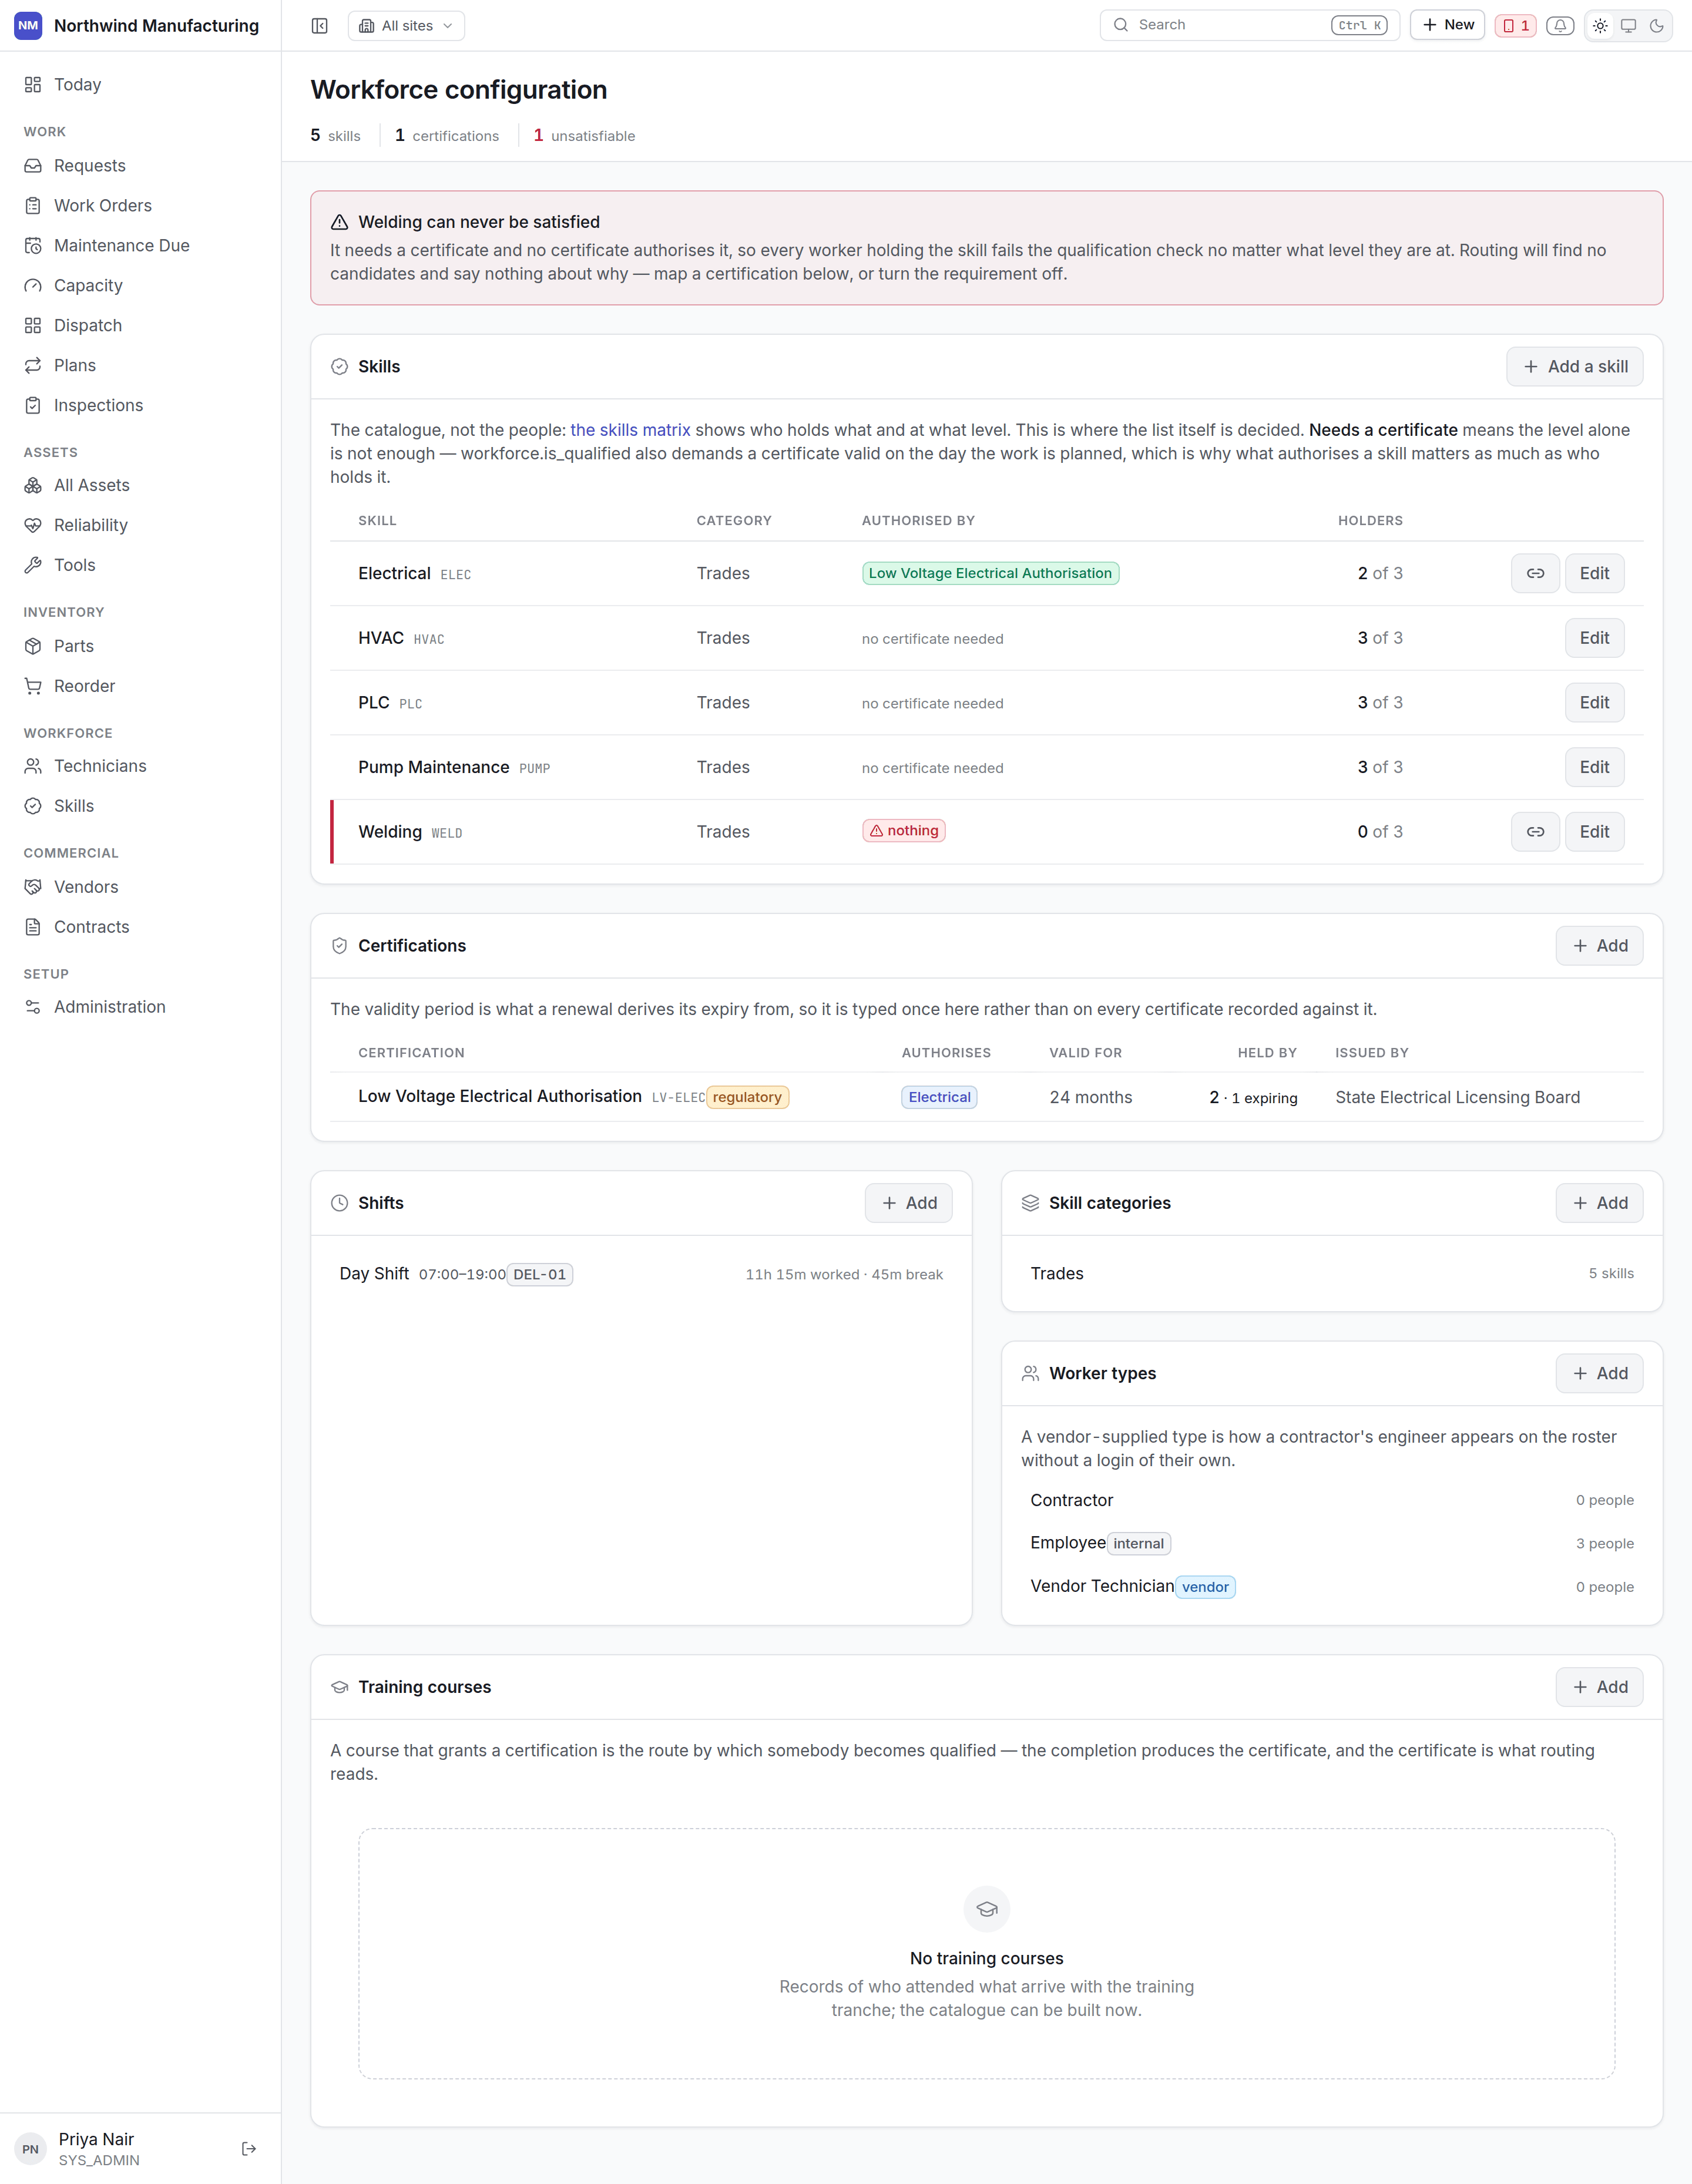Click the Reliability heart icon
The image size is (1692, 2184).
coord(33,526)
